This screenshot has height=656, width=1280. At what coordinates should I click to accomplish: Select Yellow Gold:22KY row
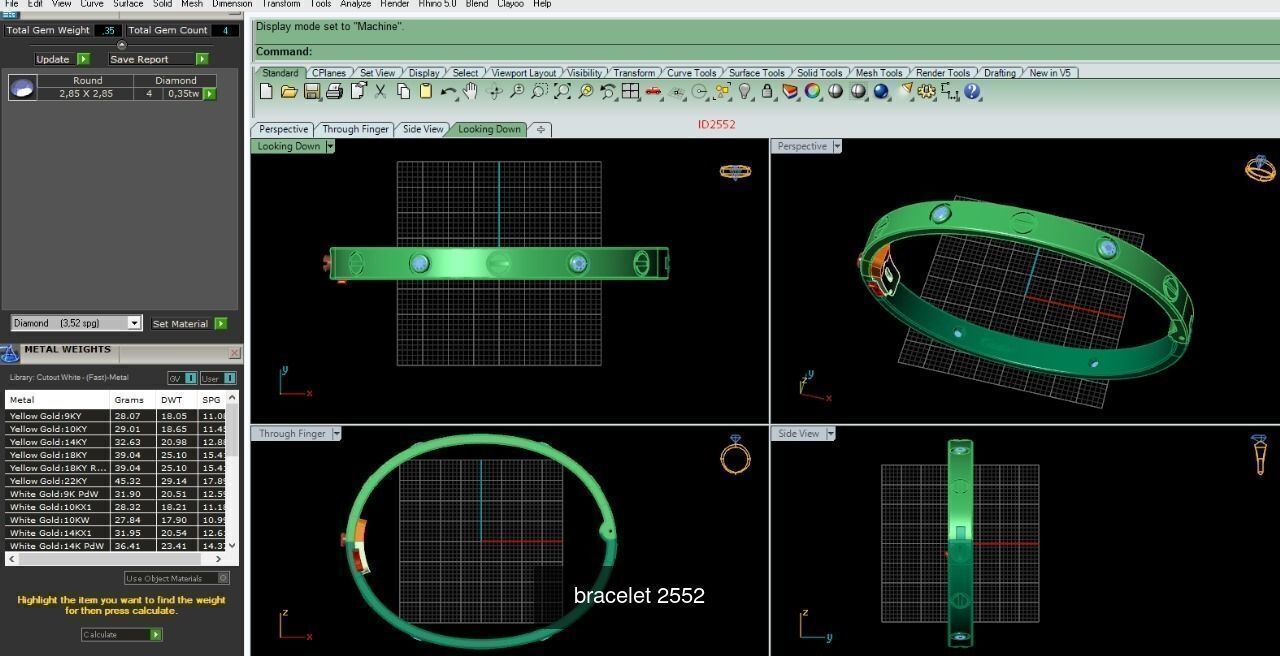coord(116,481)
